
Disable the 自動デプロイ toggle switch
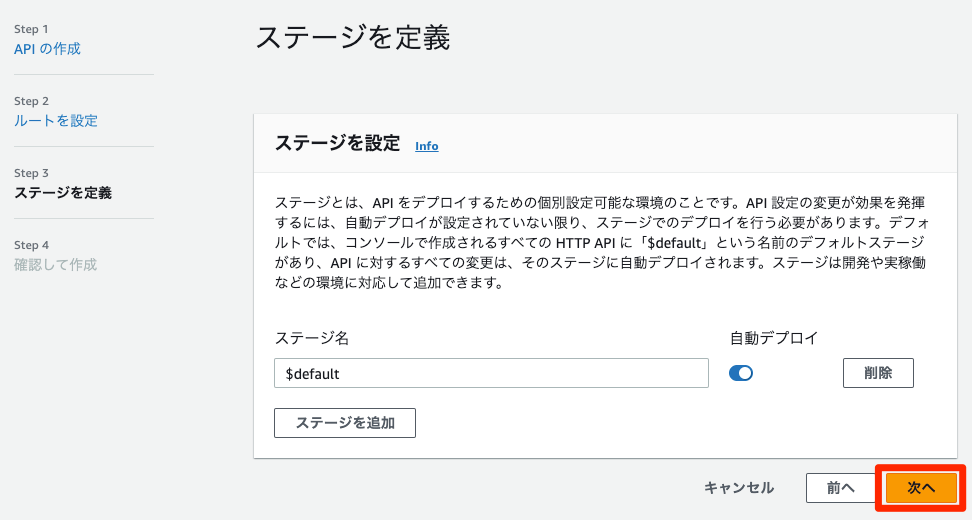pyautogui.click(x=741, y=373)
